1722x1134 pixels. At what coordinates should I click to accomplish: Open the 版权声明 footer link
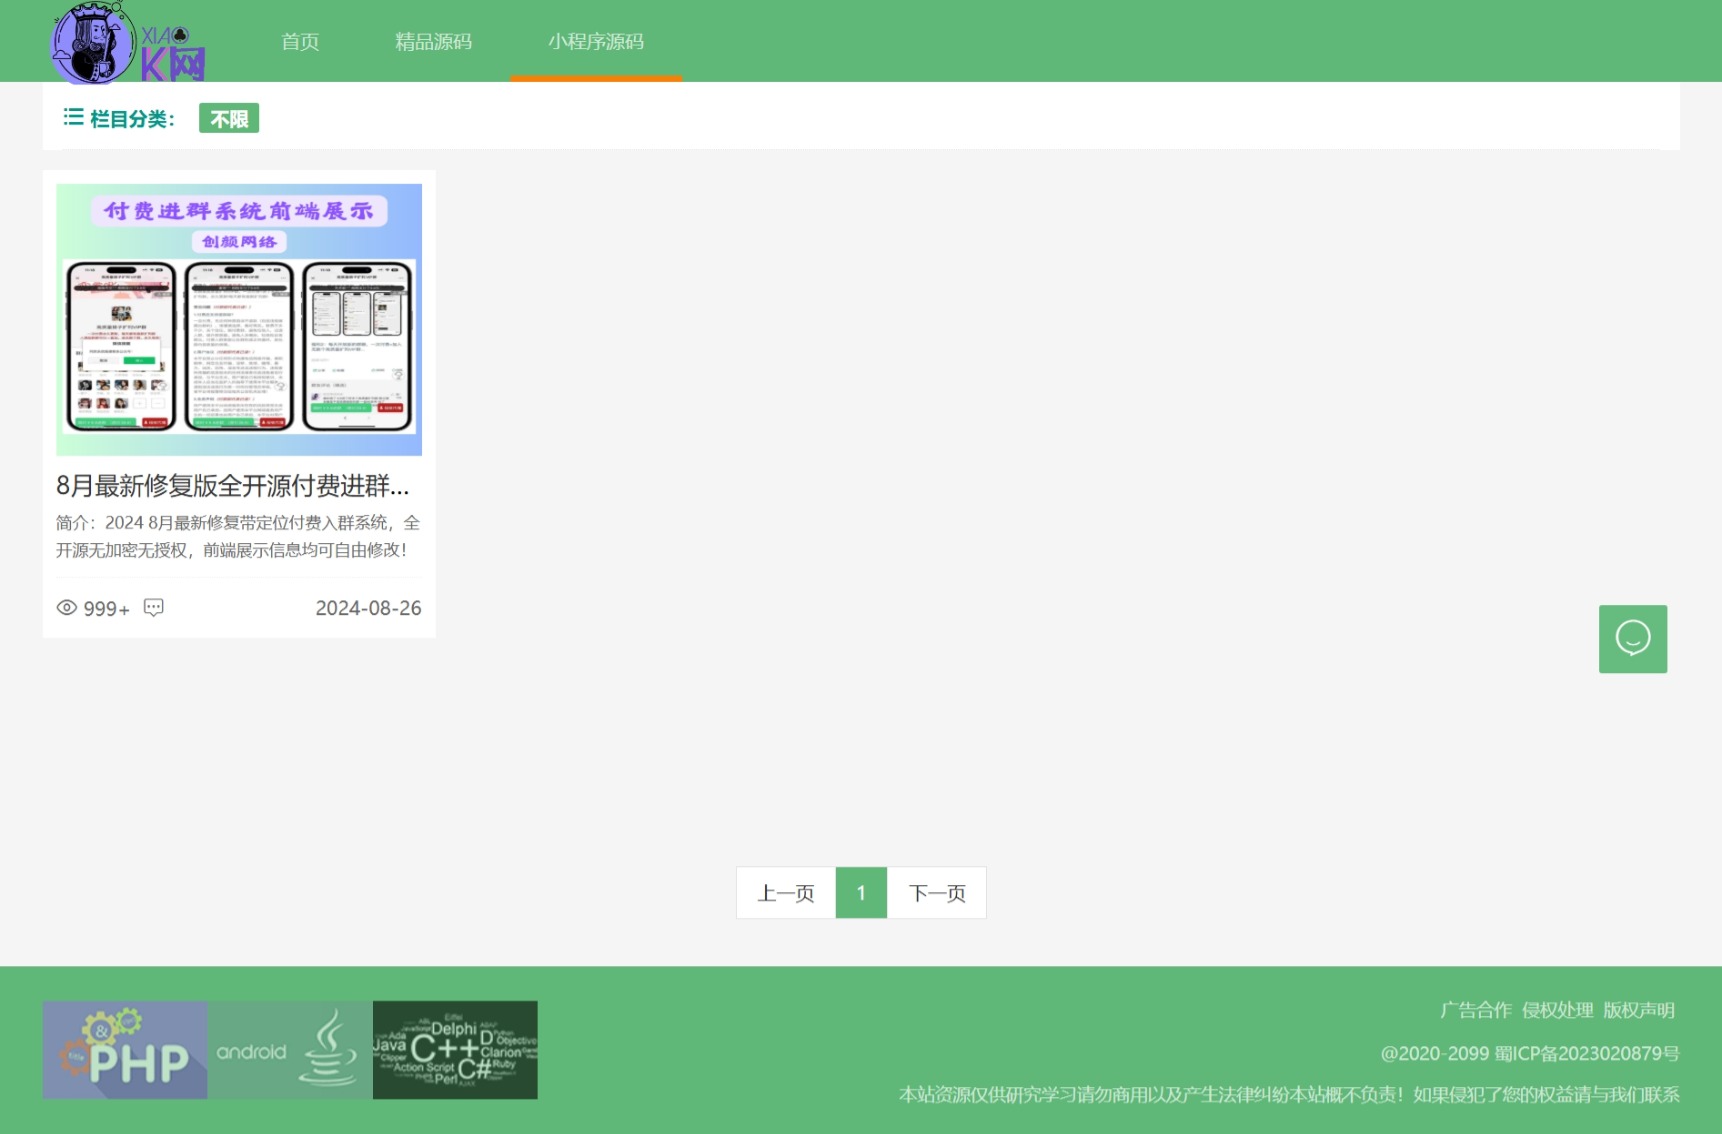pyautogui.click(x=1639, y=1010)
